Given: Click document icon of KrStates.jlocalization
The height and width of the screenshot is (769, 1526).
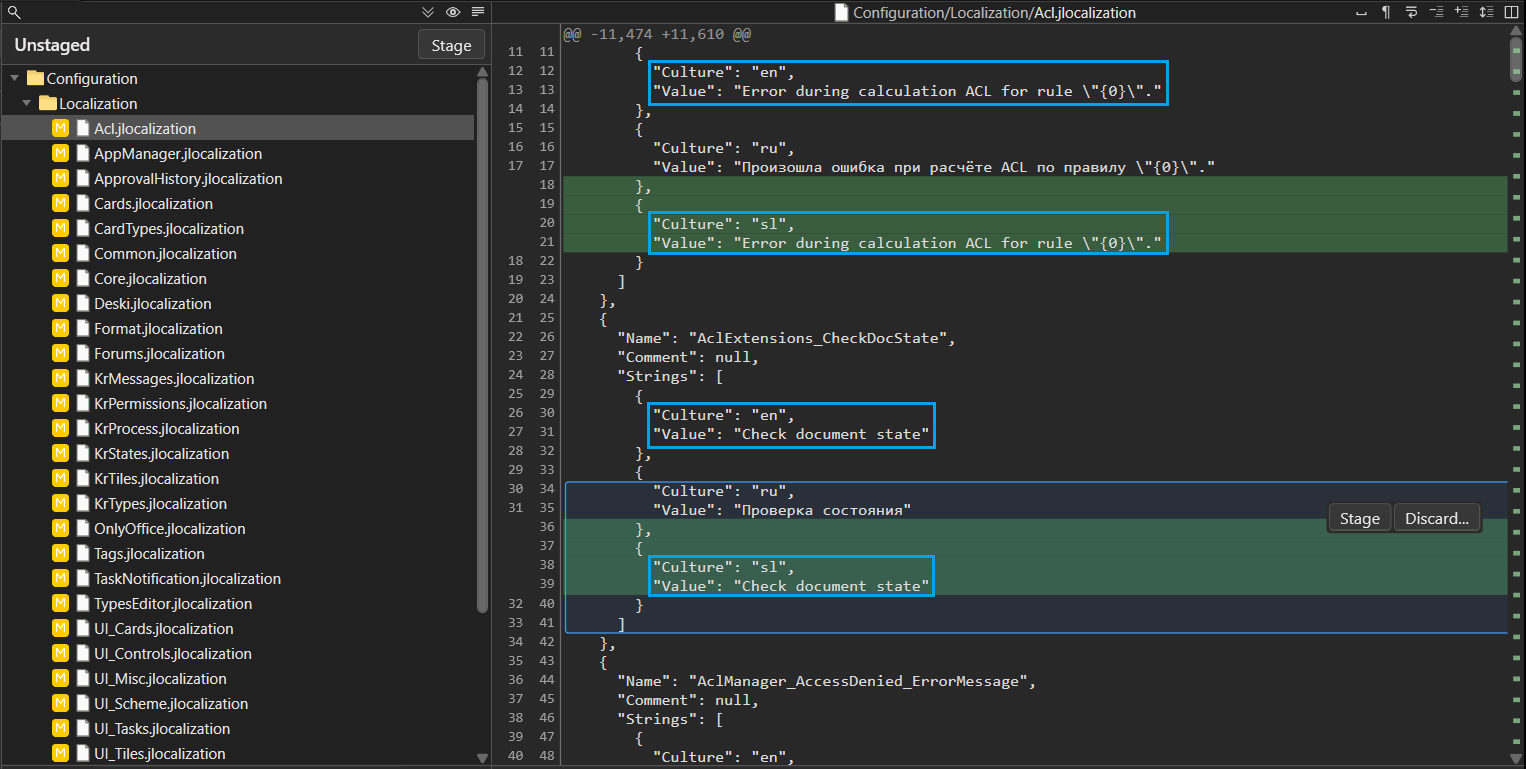Looking at the screenshot, I should pos(83,453).
